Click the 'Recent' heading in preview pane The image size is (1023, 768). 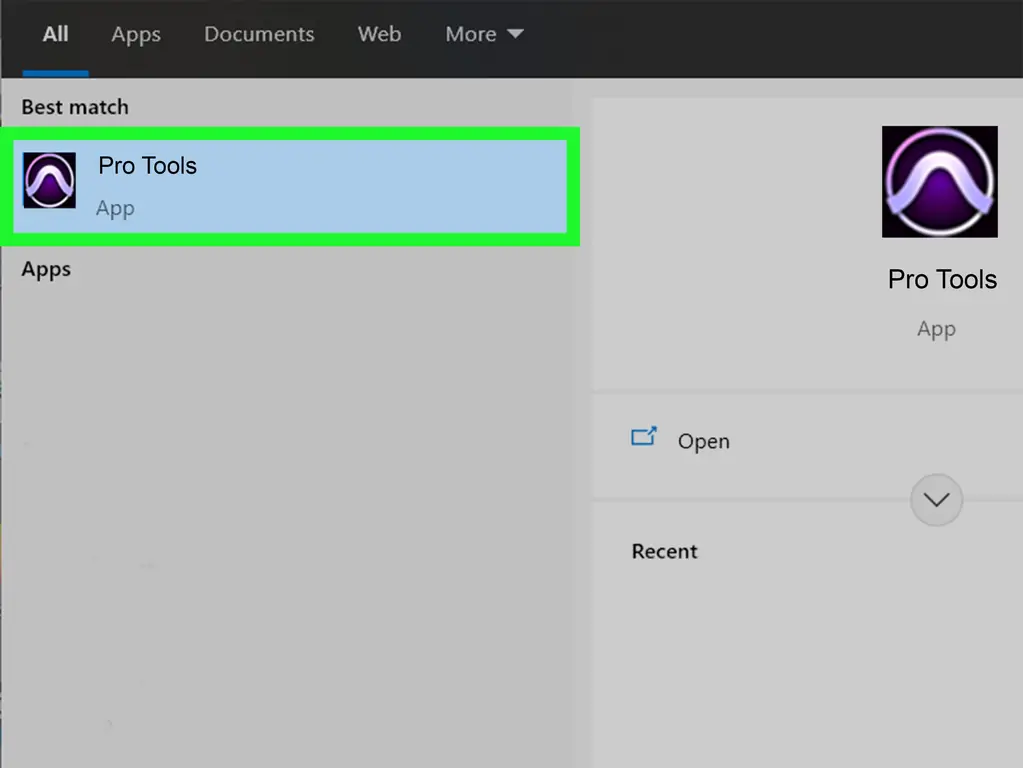tap(664, 551)
